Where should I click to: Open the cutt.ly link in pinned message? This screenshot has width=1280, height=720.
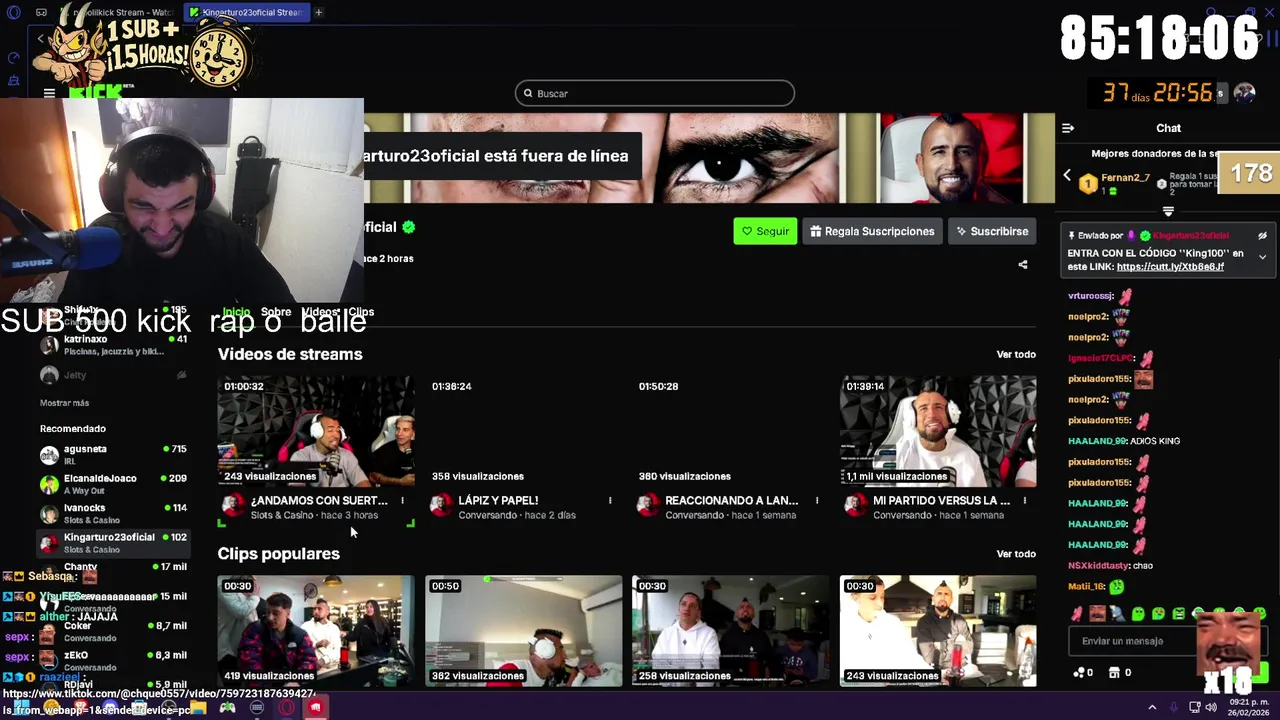tap(1170, 267)
